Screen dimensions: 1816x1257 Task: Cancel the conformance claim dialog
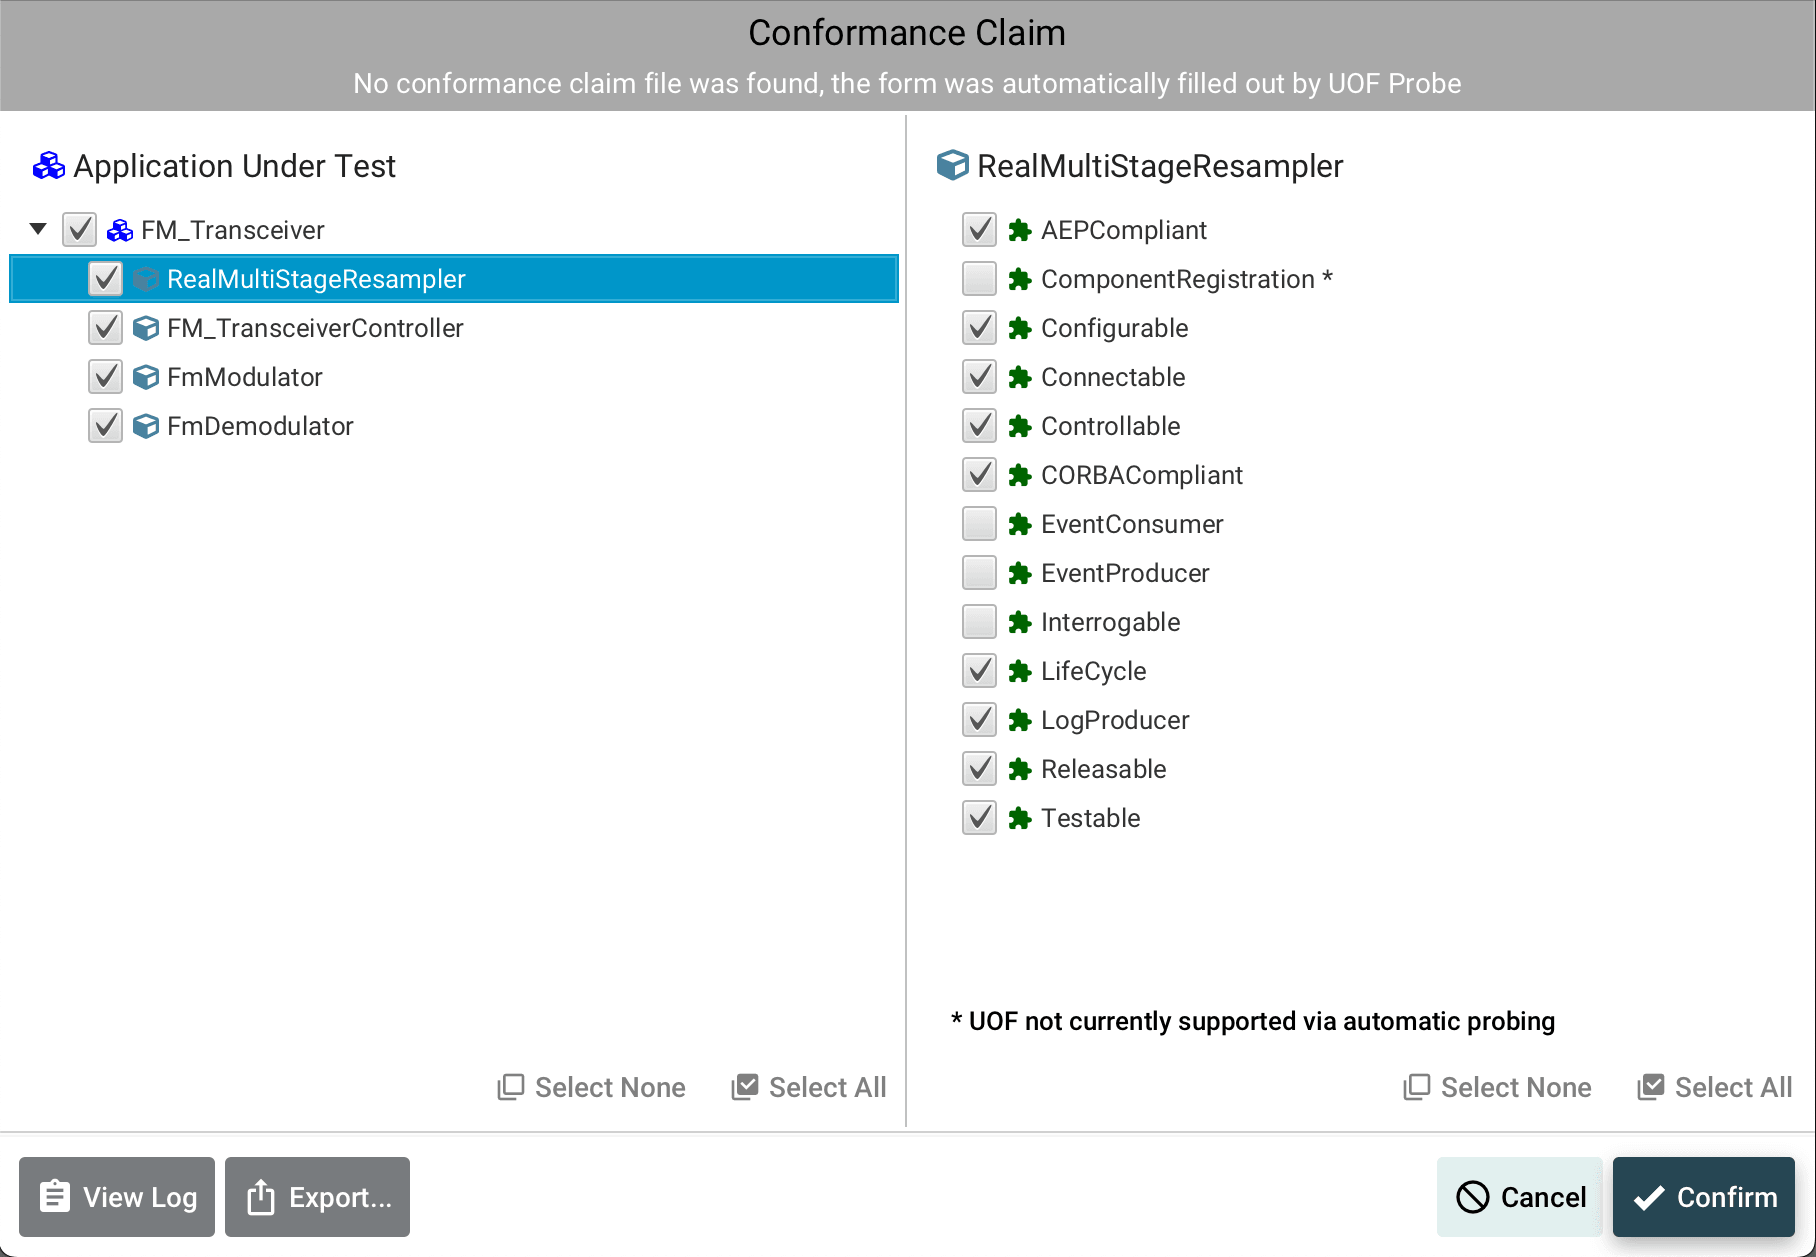[1520, 1196]
